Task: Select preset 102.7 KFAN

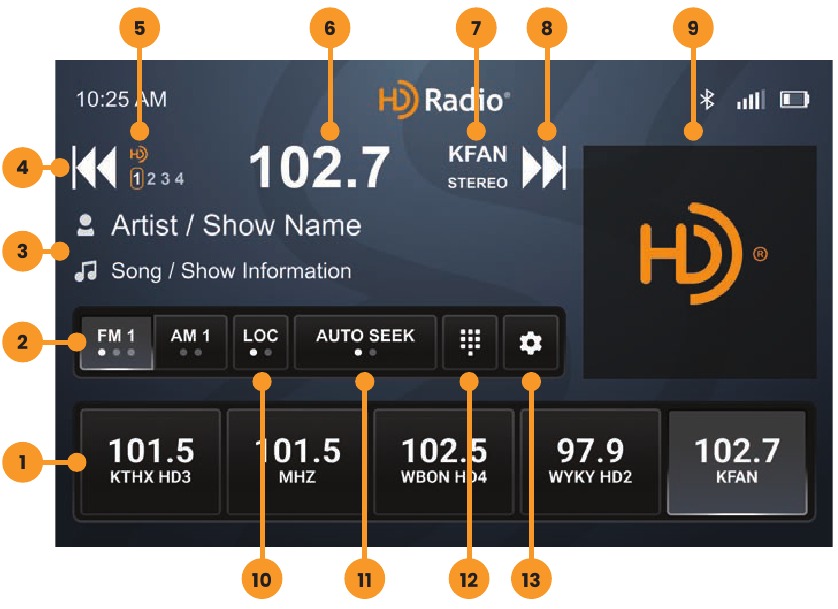Action: 737,462
